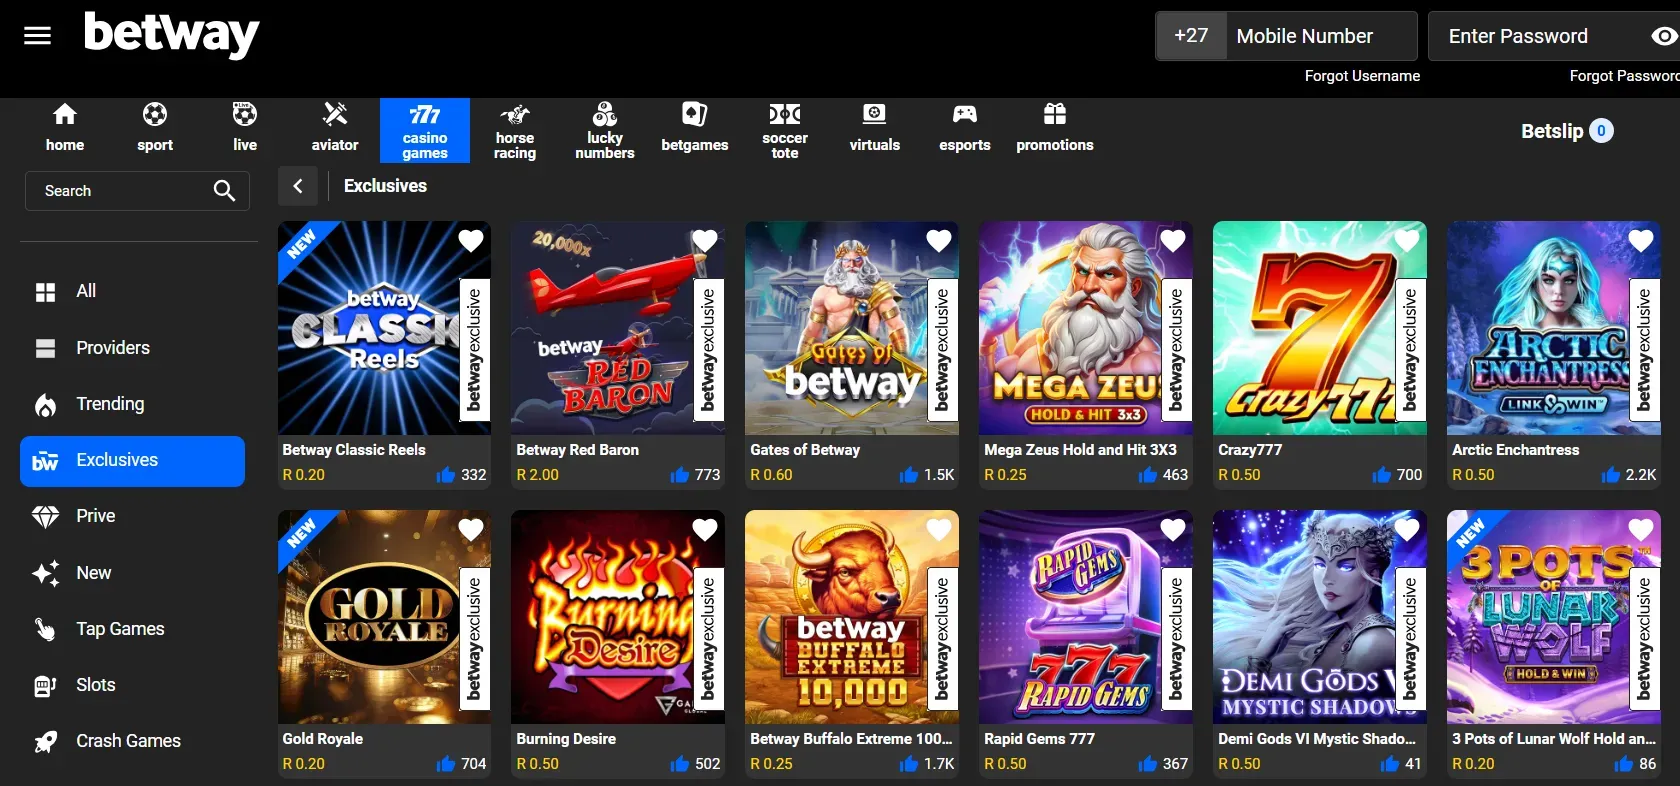Like Burning Desire thumbs-up 502
The width and height of the screenshot is (1680, 786).
pyautogui.click(x=680, y=764)
